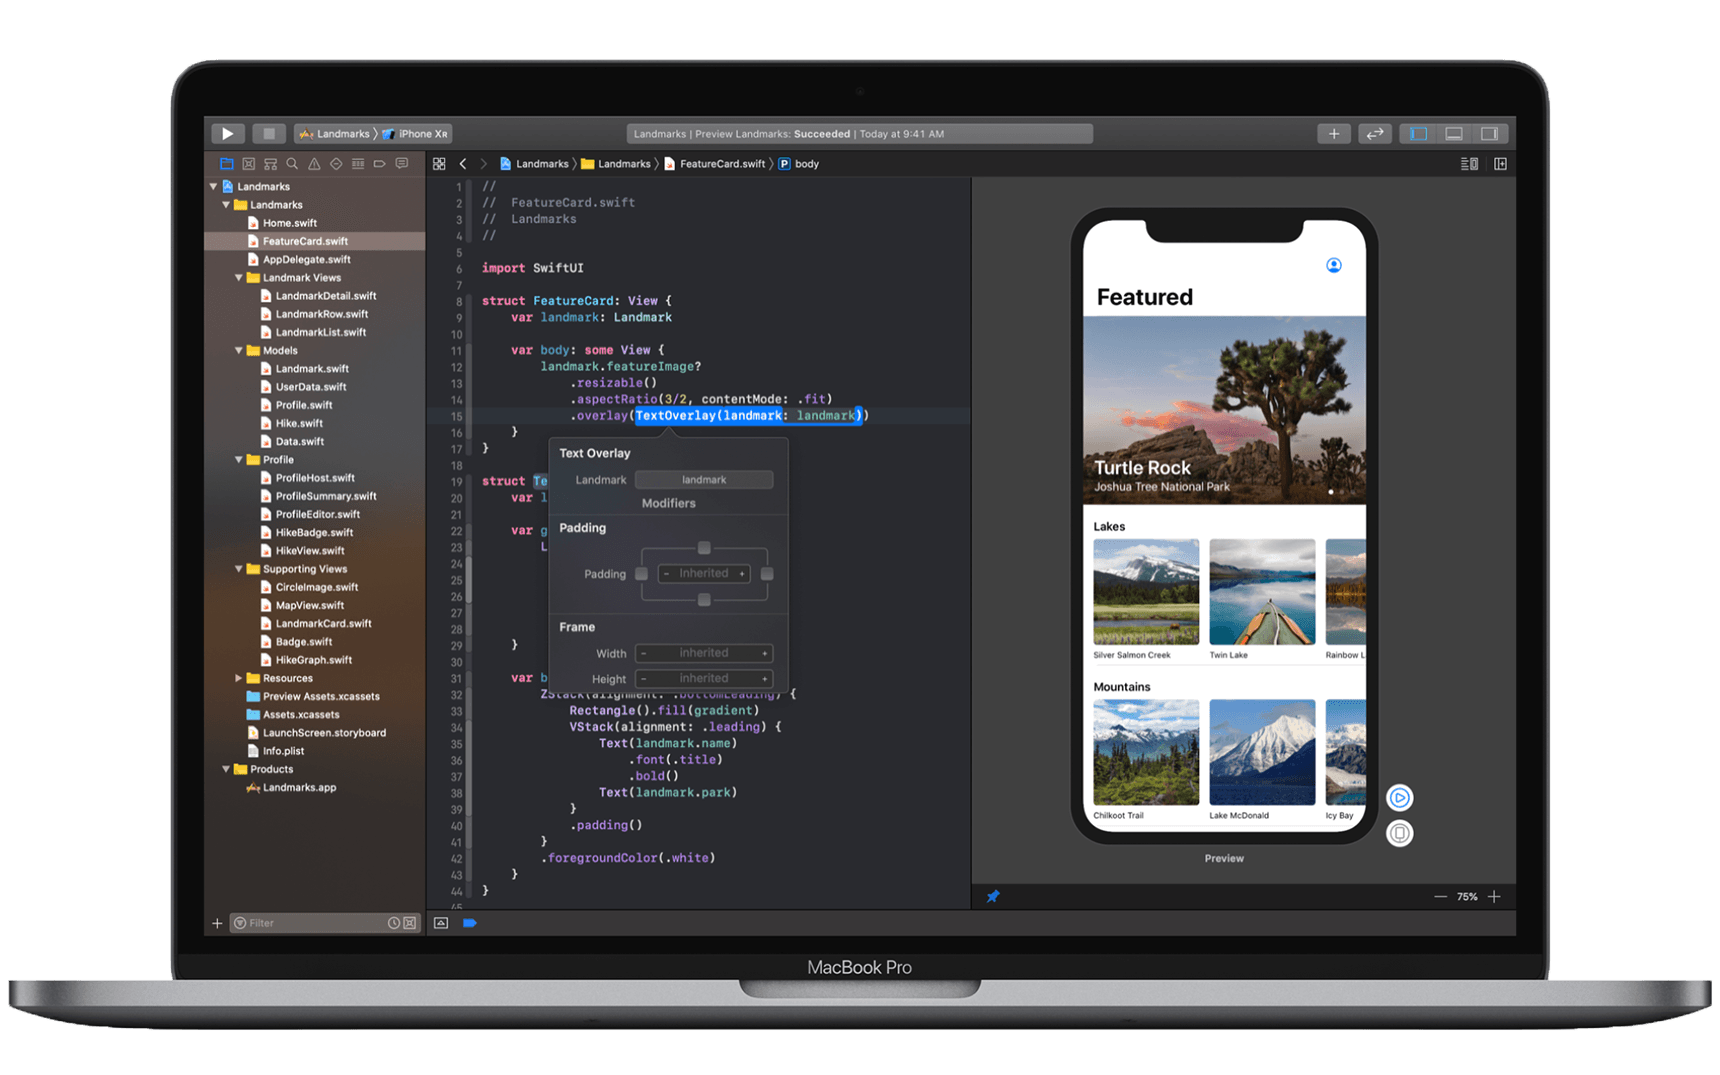Collapse the Models group
Viewport: 1720px width, 1075px height.
coord(239,350)
